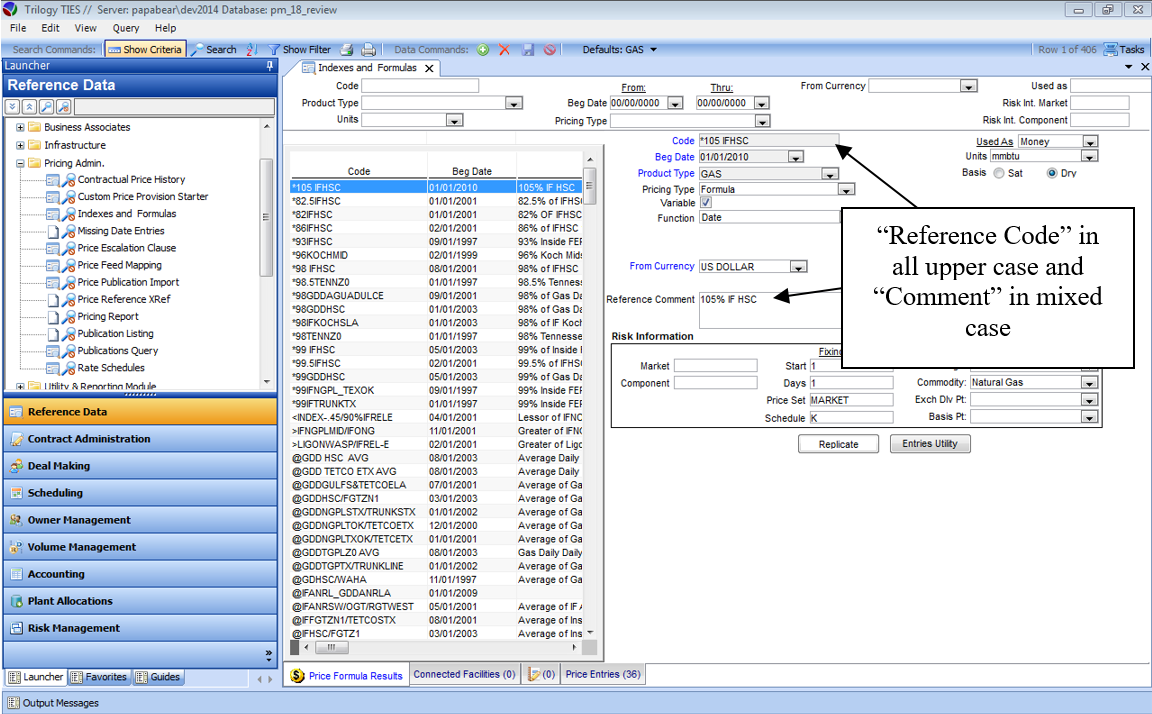1152x714 pixels.
Task: Click the save disk icon in Data Commands
Action: click(528, 49)
